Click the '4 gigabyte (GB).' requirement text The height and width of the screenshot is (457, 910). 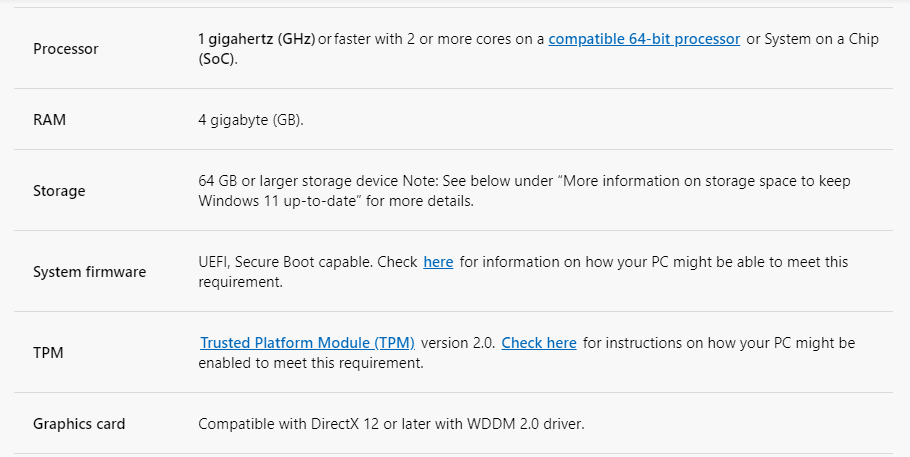coord(251,120)
